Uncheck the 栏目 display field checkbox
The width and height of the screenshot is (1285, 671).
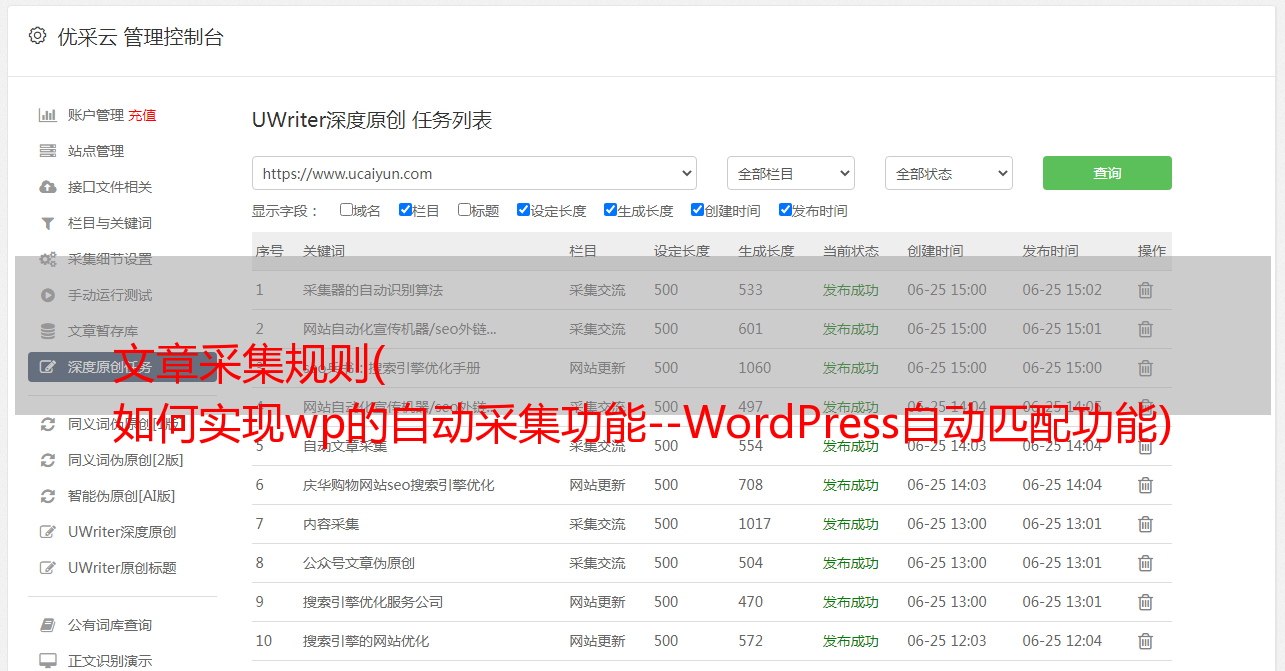point(405,210)
